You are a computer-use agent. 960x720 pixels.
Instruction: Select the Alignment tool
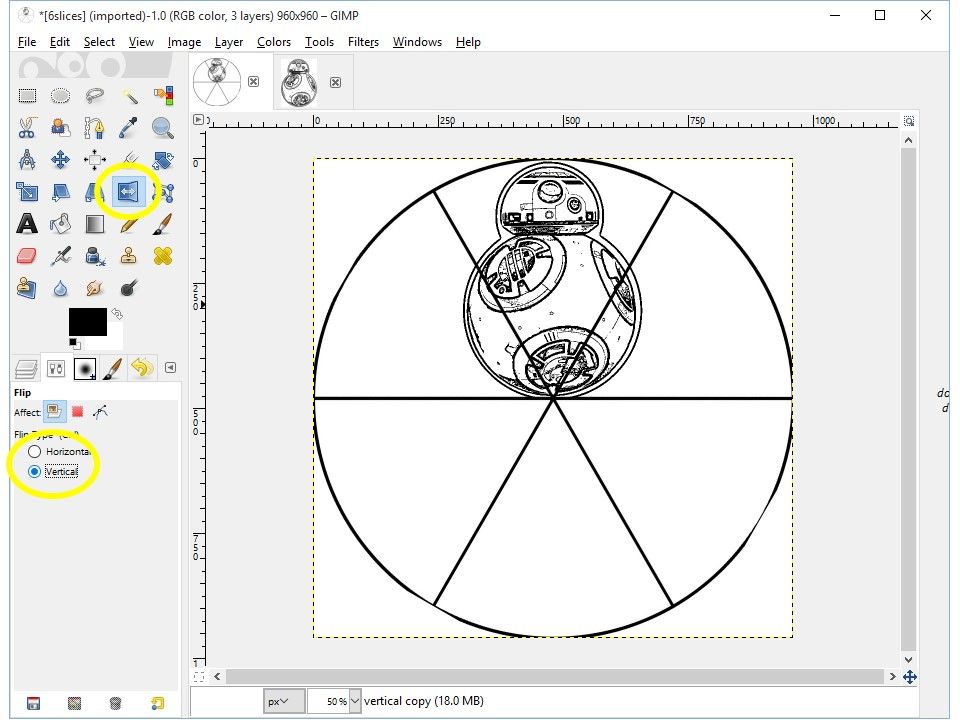point(94,160)
